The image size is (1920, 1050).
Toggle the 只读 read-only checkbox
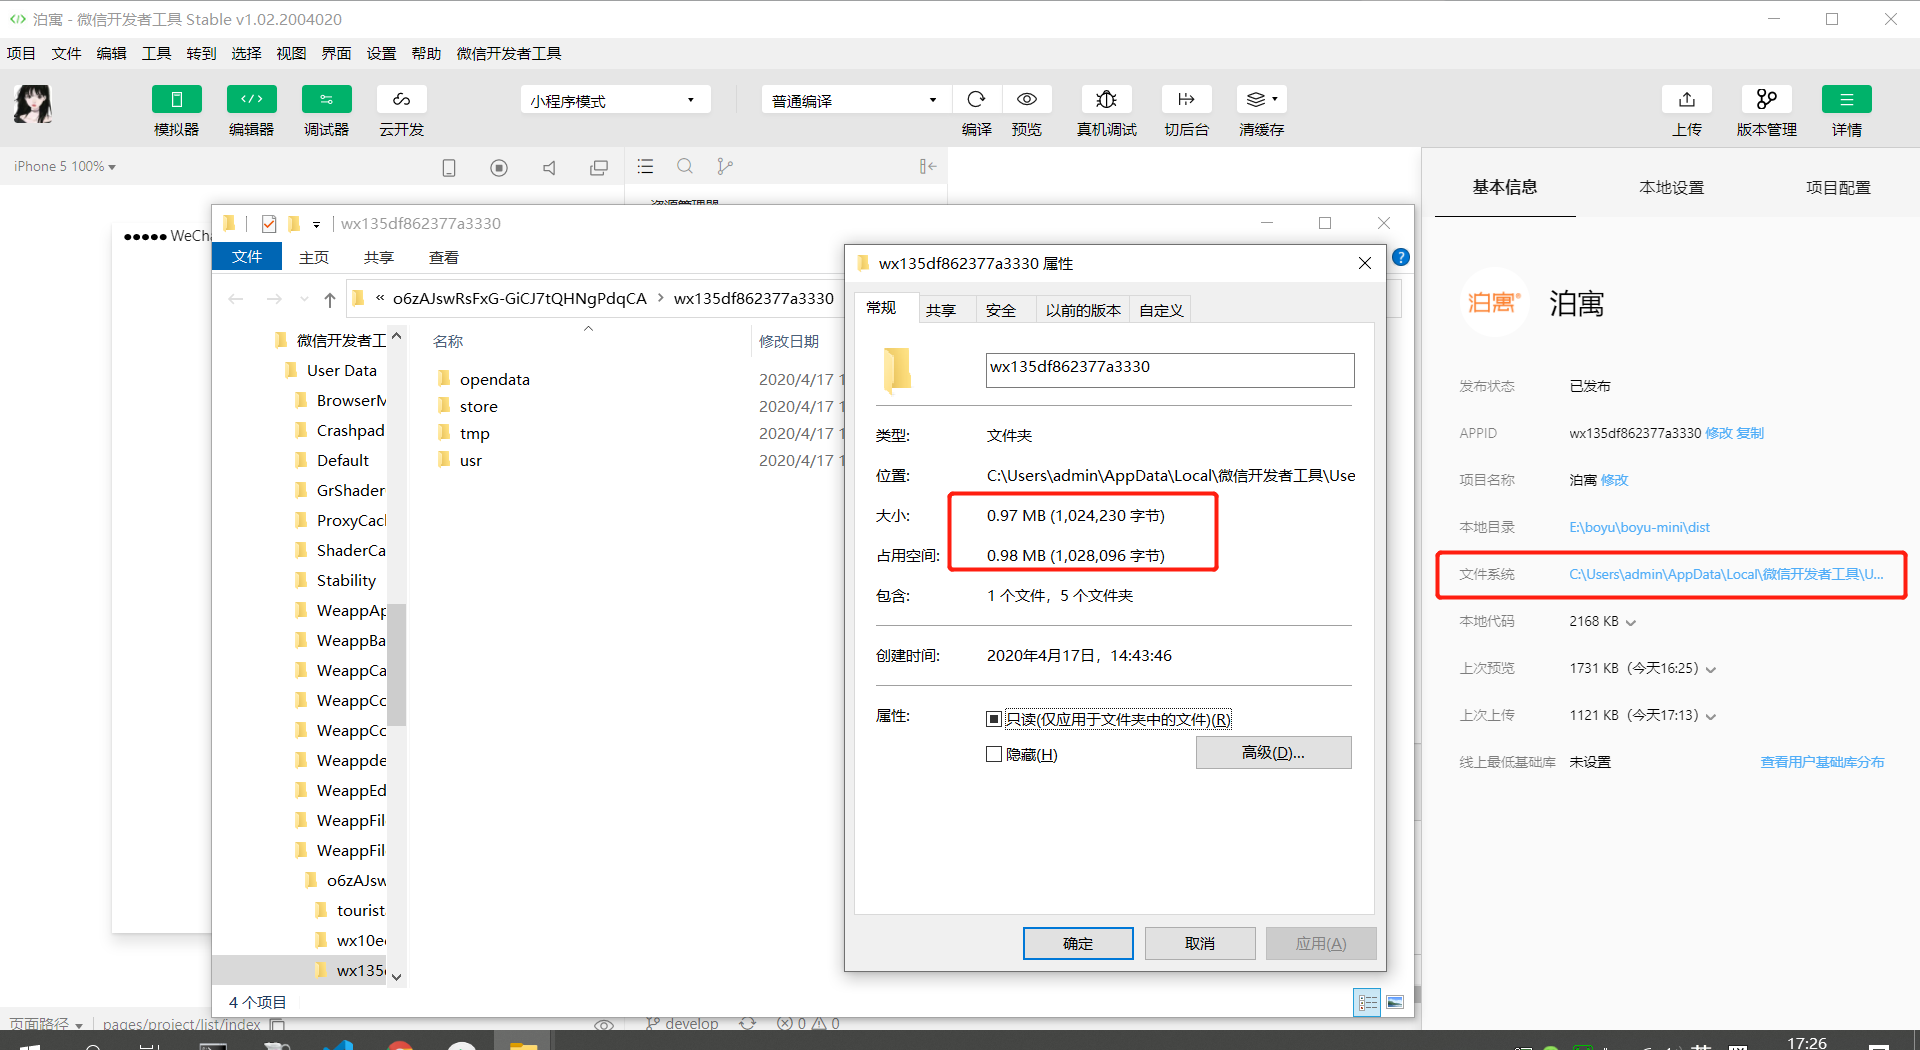click(x=994, y=719)
